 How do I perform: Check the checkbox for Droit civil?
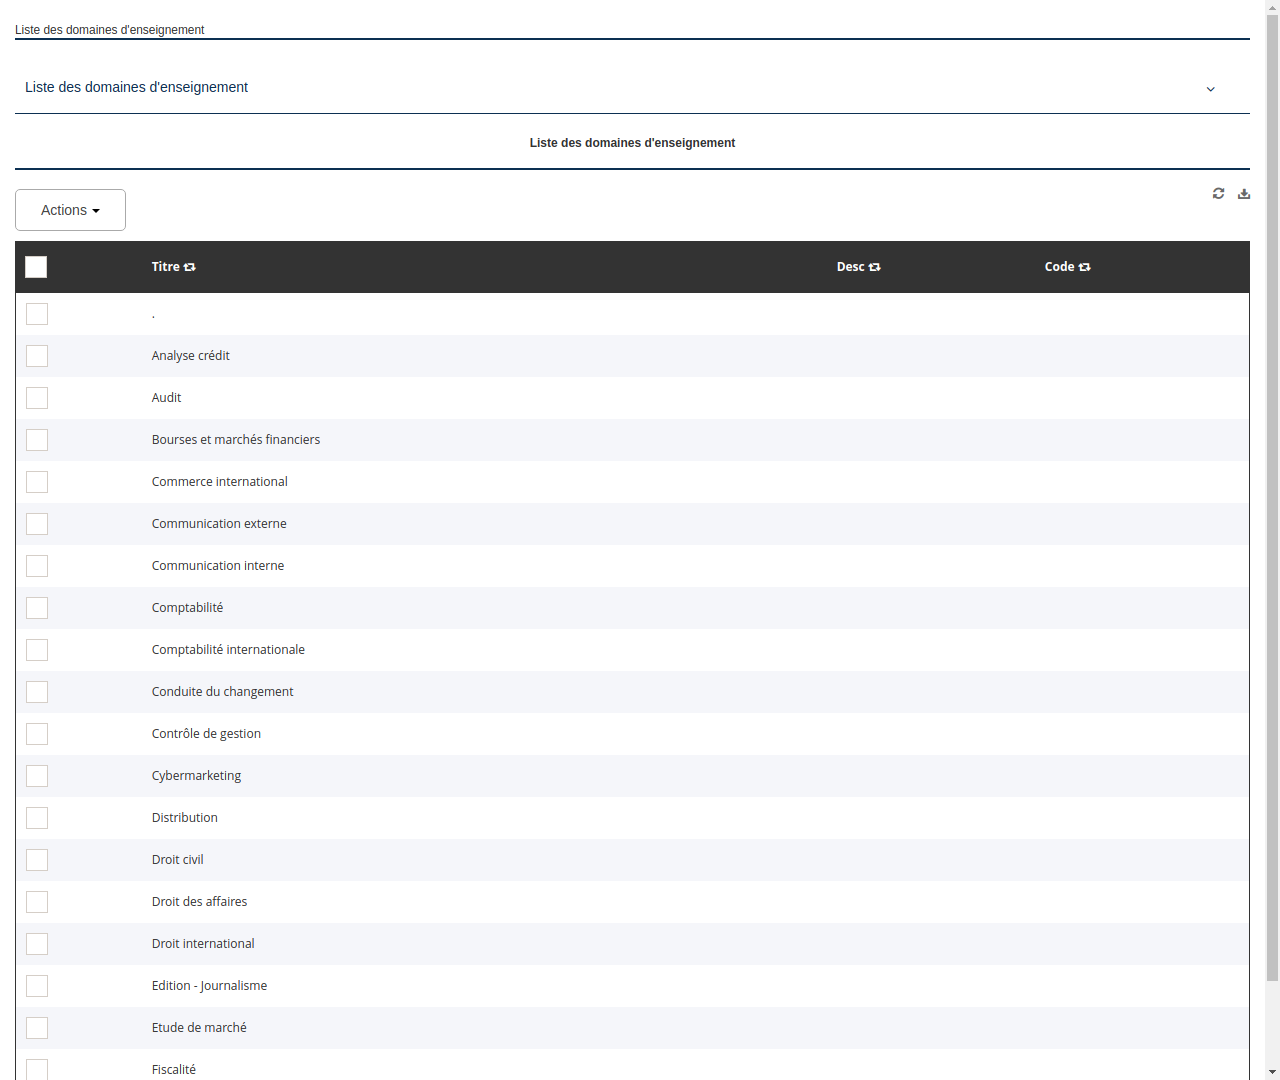[37, 860]
